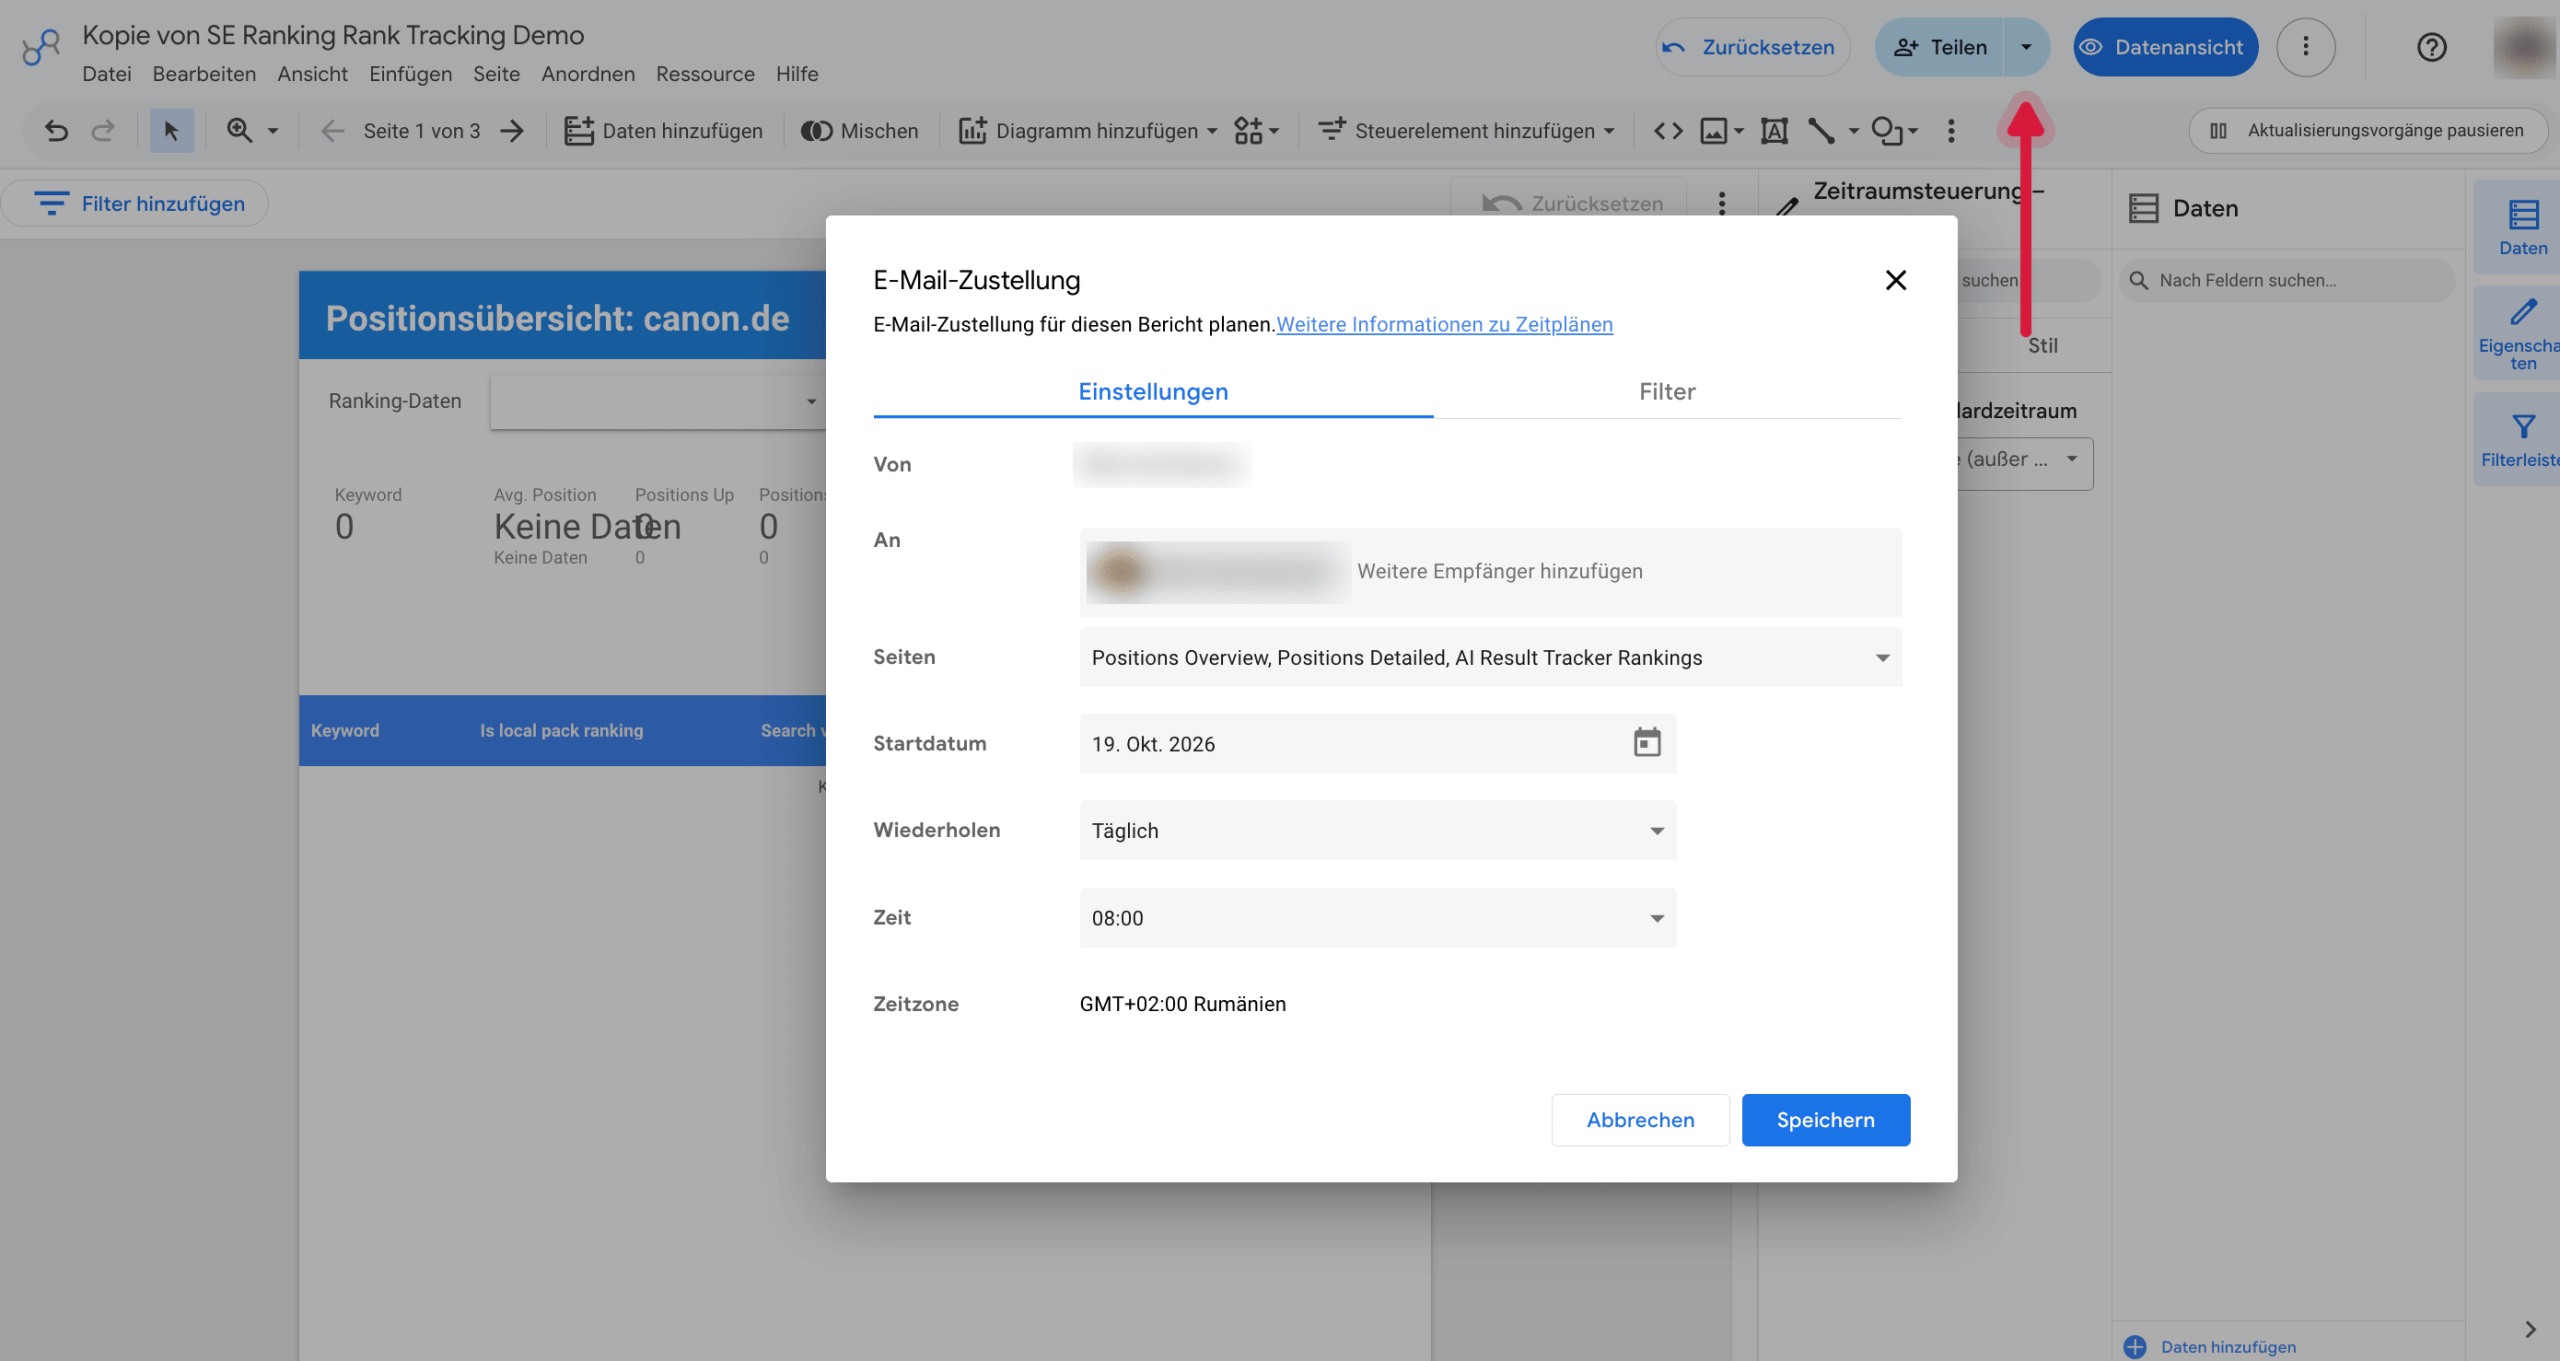Close the E-Mail-Zustellung dialog
The image size is (2560, 1361).
tap(1895, 280)
